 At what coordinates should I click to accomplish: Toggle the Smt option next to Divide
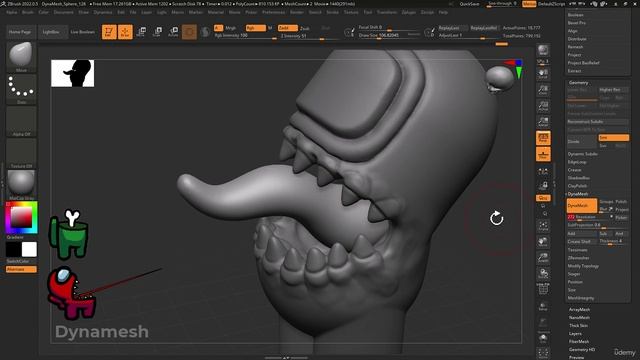pyautogui.click(x=613, y=138)
